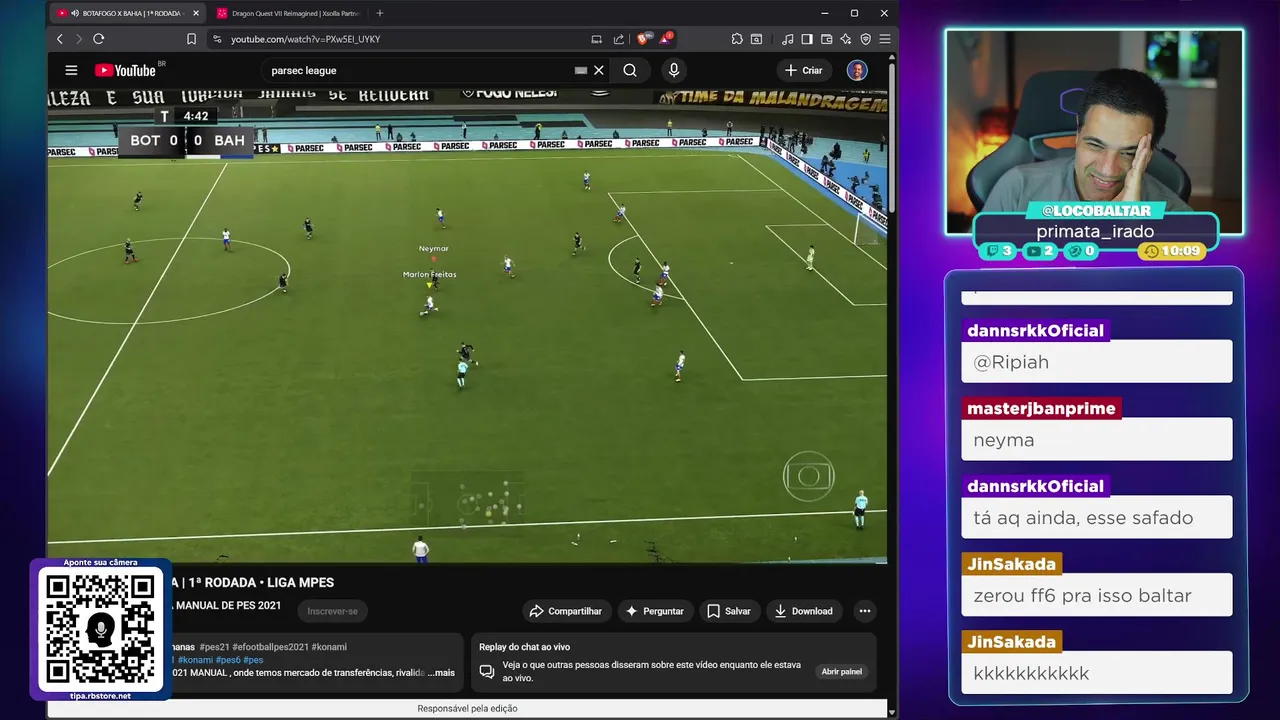This screenshot has width=1280, height=720.
Task: Go to the YouTube home logo
Action: tap(126, 70)
